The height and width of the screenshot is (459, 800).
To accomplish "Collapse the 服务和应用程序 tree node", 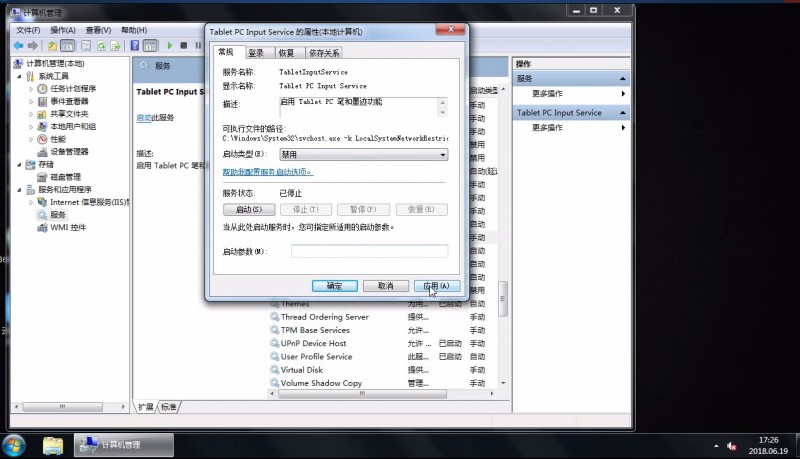I will click(x=19, y=190).
